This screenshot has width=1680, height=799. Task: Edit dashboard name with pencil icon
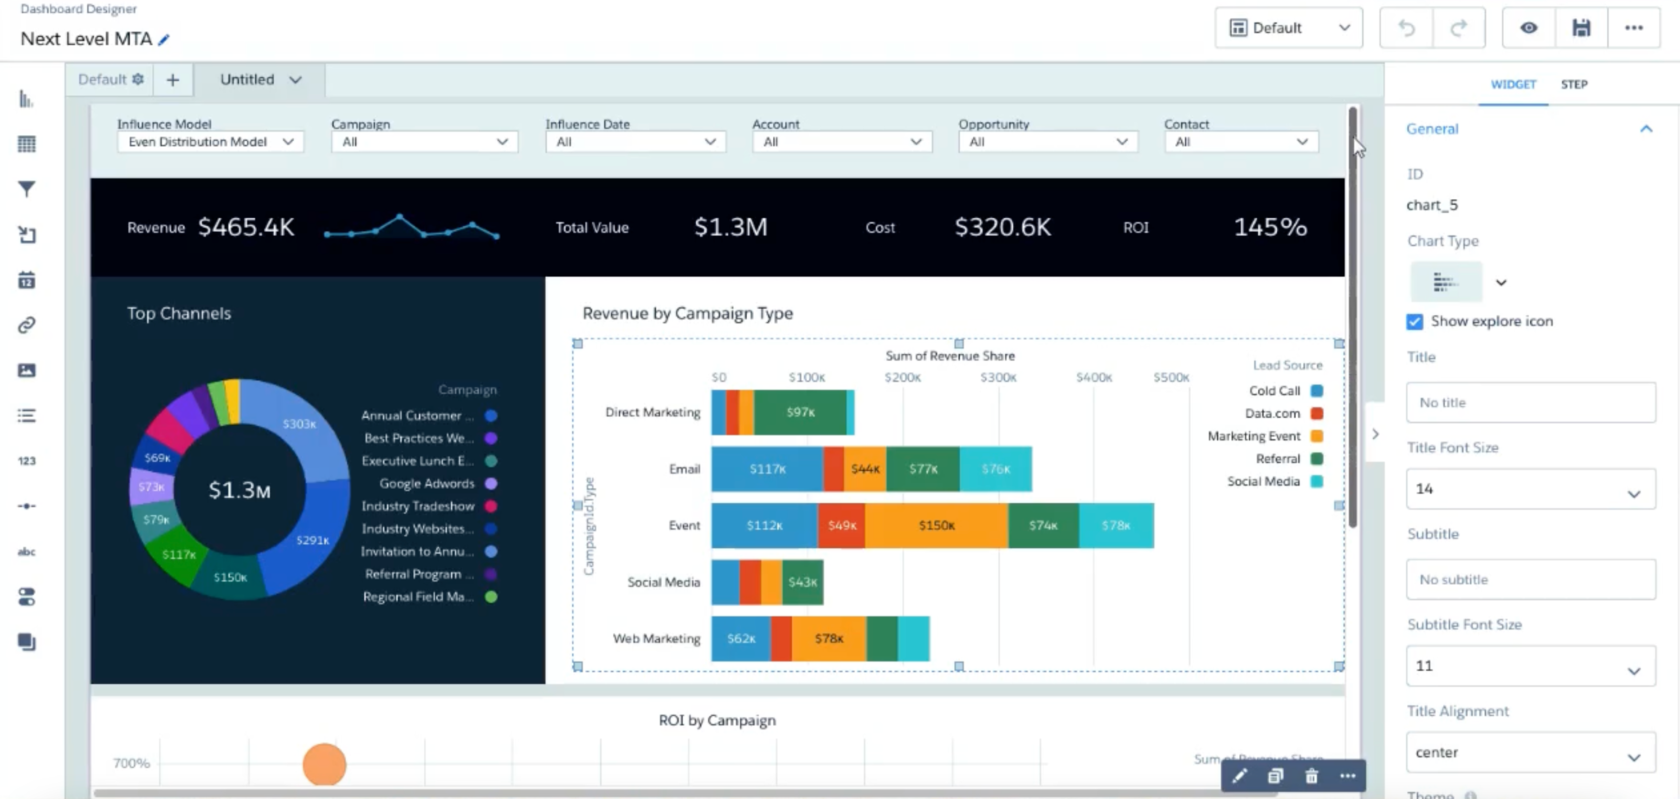(x=164, y=40)
